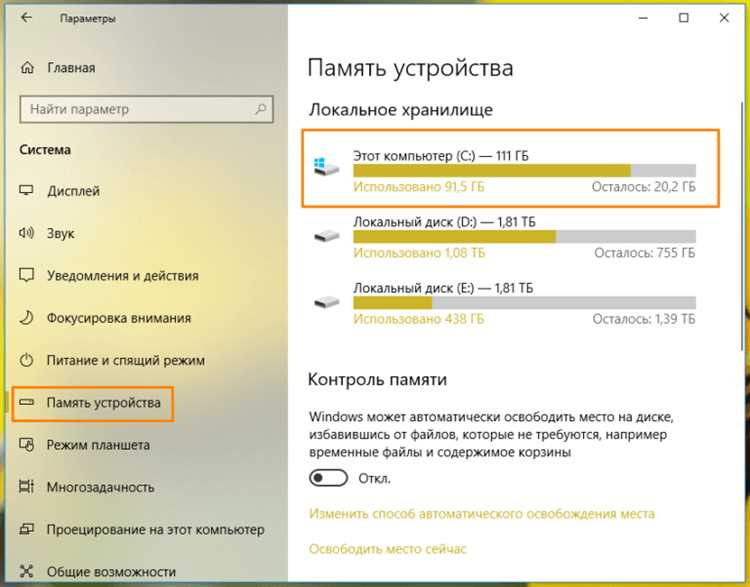Click the Focus assist moon icon
750x587 pixels.
tap(26, 318)
